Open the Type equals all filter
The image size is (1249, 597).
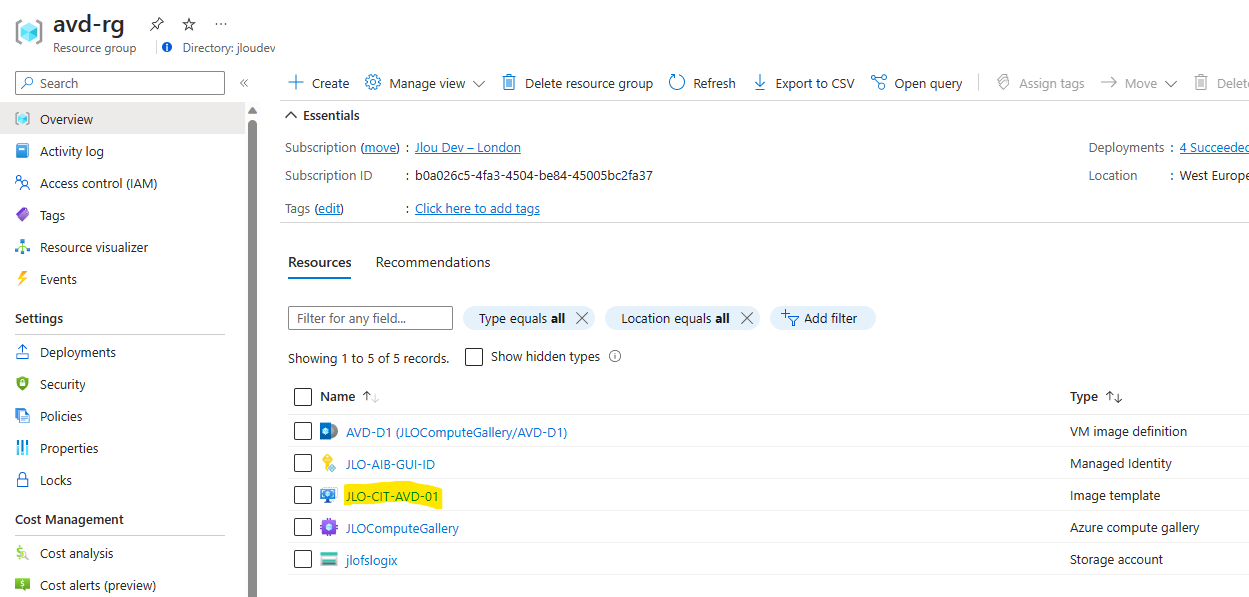(522, 318)
